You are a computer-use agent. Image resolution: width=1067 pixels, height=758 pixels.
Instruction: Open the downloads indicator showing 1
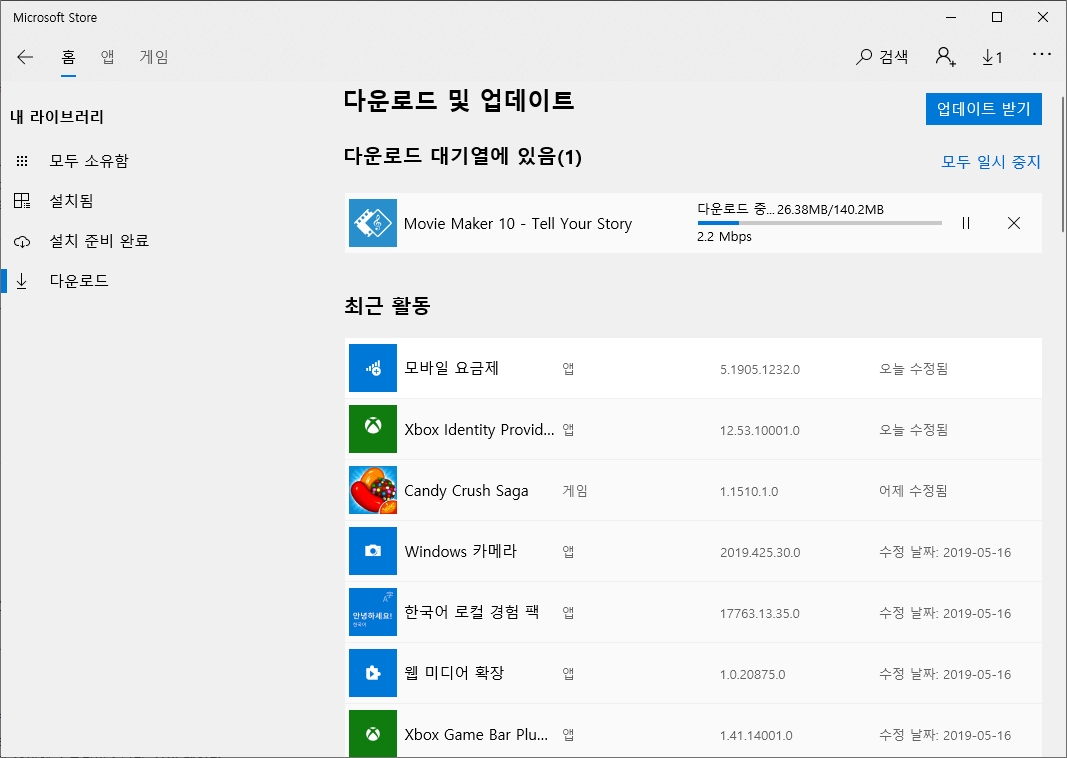992,57
